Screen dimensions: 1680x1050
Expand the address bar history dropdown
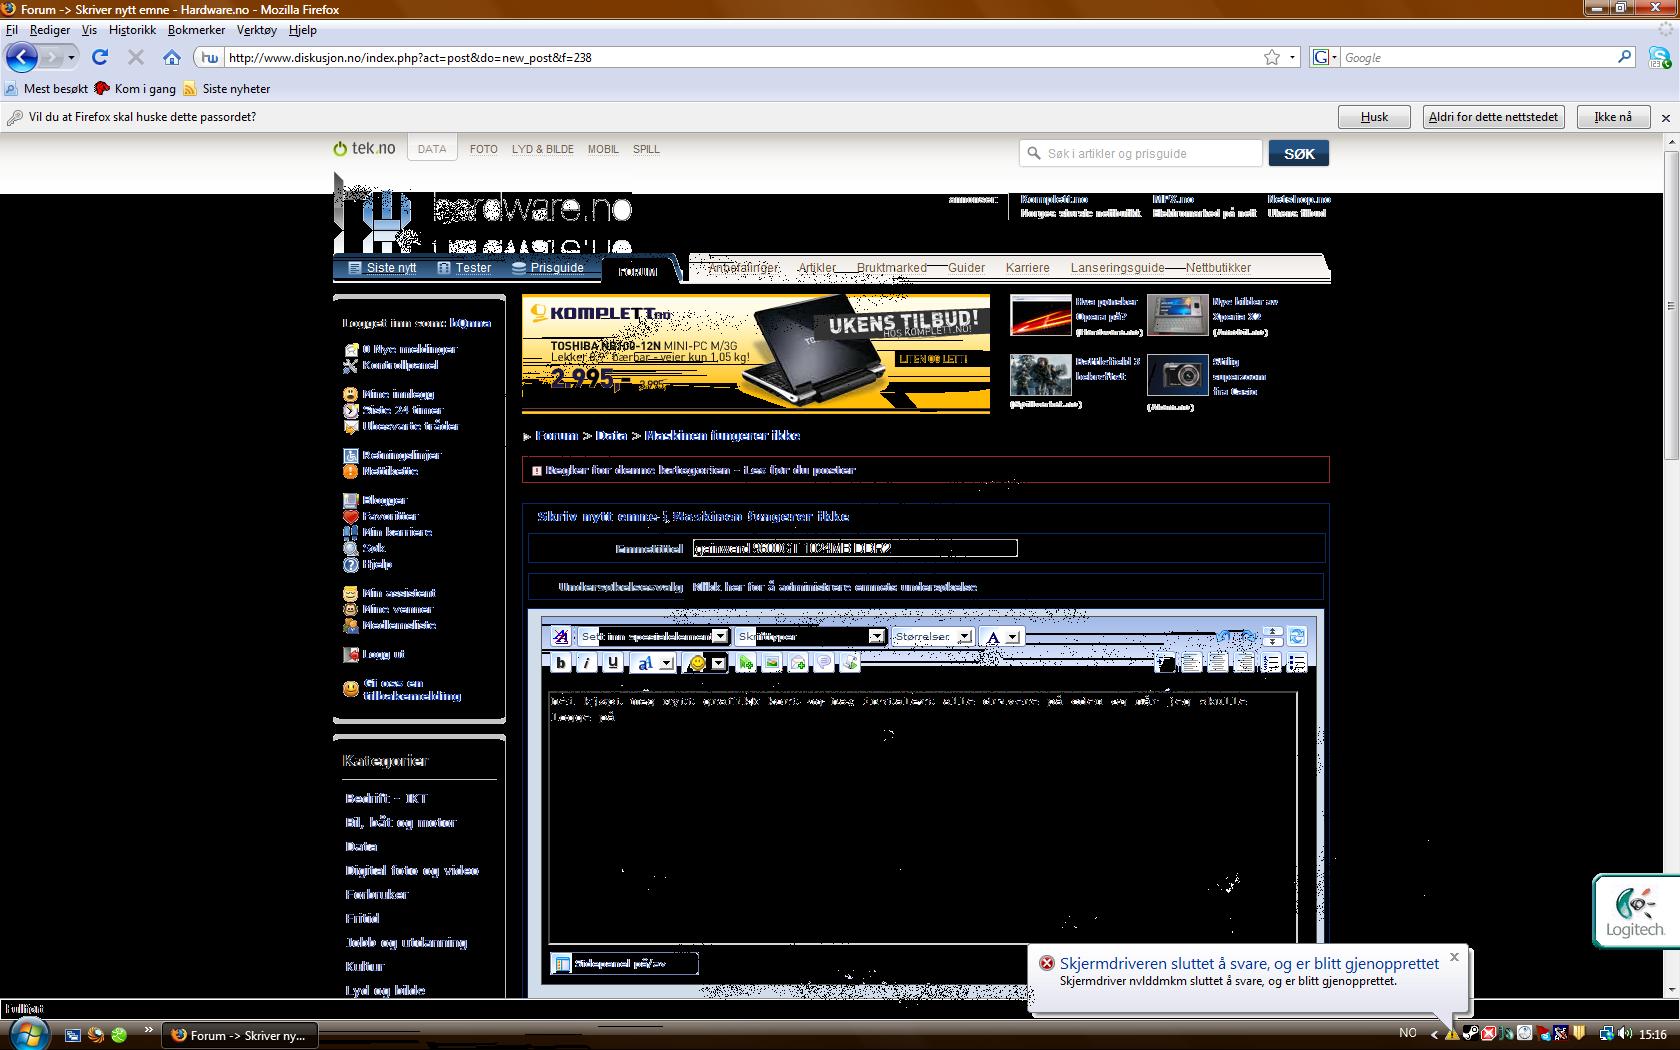[x=1292, y=57]
